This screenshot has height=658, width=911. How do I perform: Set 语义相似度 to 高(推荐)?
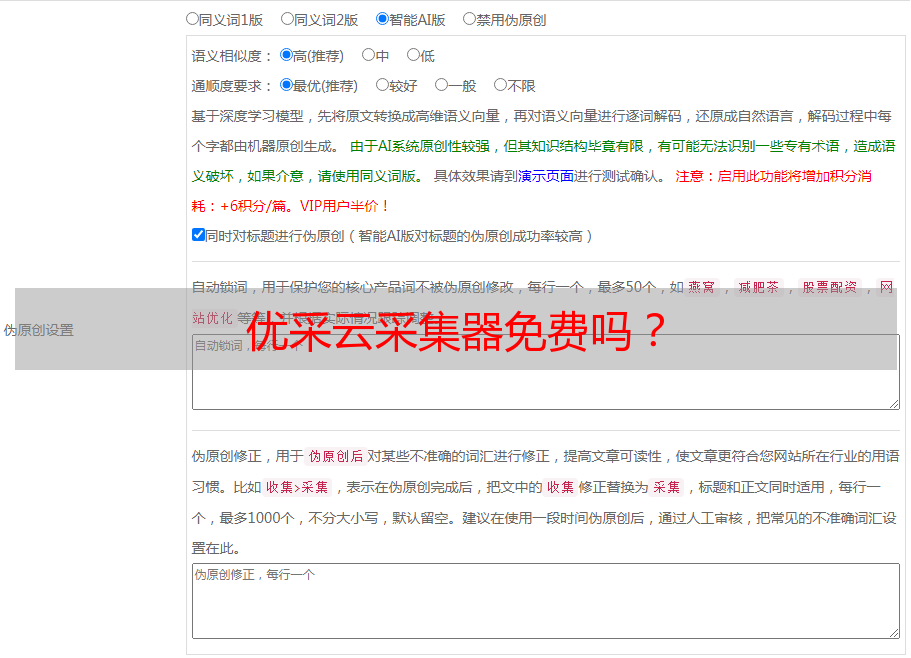[x=286, y=56]
